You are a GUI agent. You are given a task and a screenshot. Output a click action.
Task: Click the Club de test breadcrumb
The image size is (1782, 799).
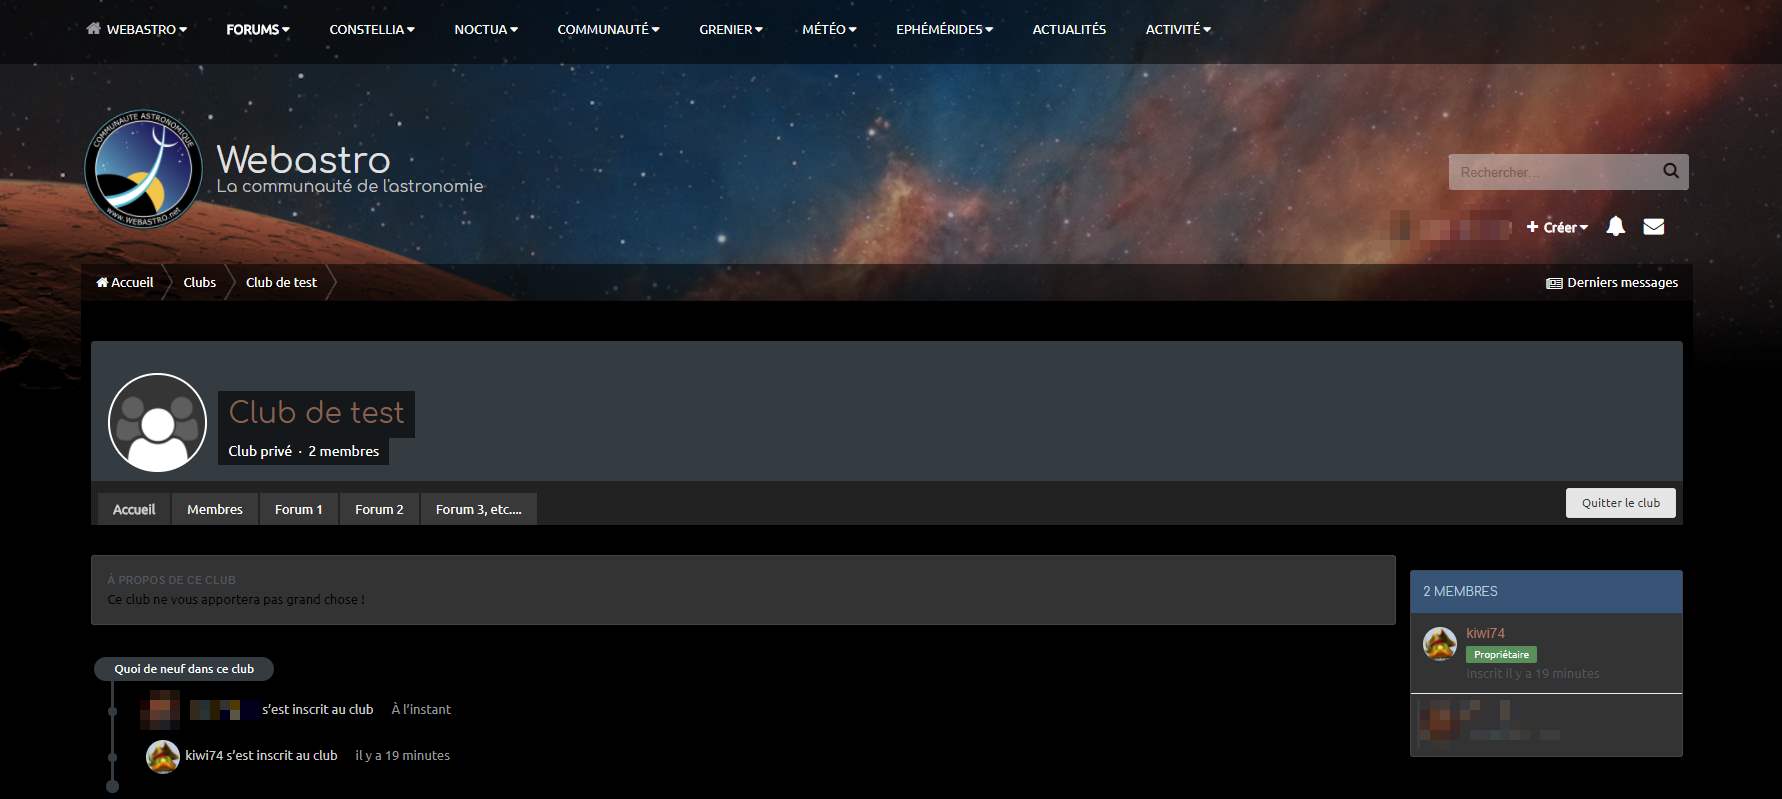[x=281, y=283]
